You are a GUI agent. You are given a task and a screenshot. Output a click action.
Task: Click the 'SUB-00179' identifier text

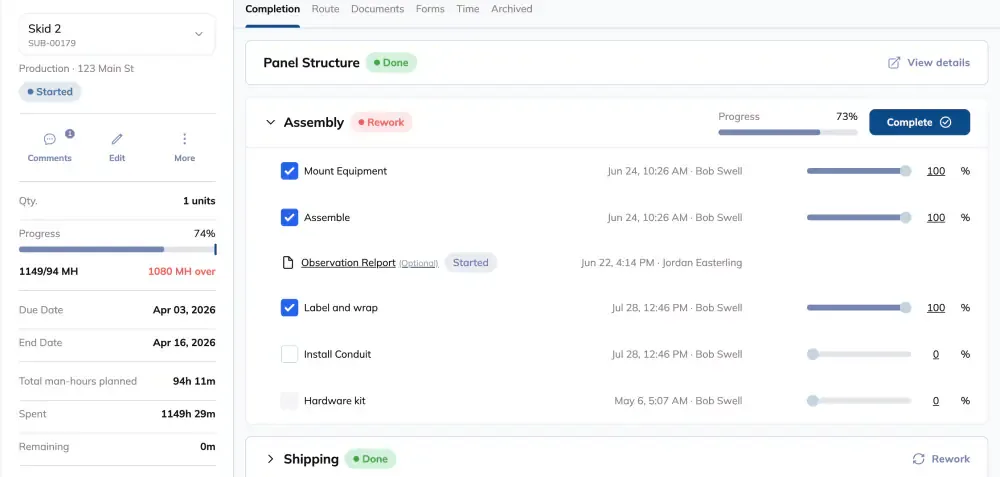tap(52, 43)
